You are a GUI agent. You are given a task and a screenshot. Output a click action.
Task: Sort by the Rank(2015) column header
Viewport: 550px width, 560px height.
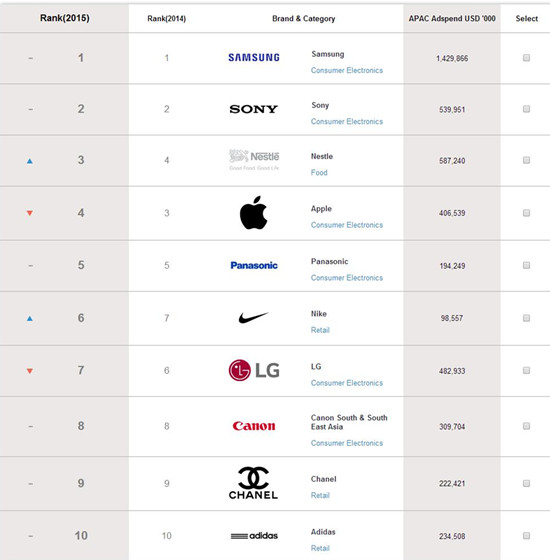click(x=65, y=18)
